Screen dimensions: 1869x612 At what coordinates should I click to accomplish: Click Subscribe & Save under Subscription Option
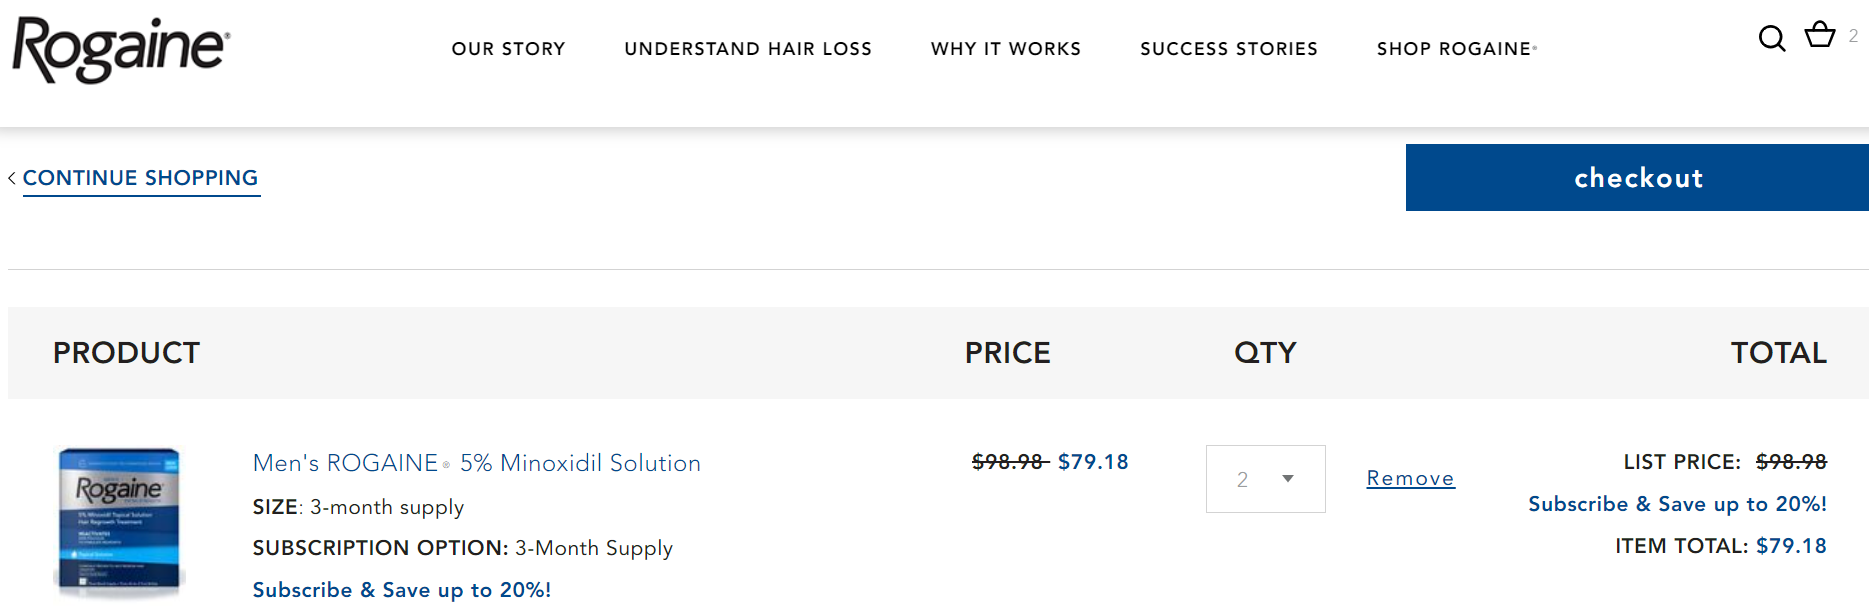(401, 590)
